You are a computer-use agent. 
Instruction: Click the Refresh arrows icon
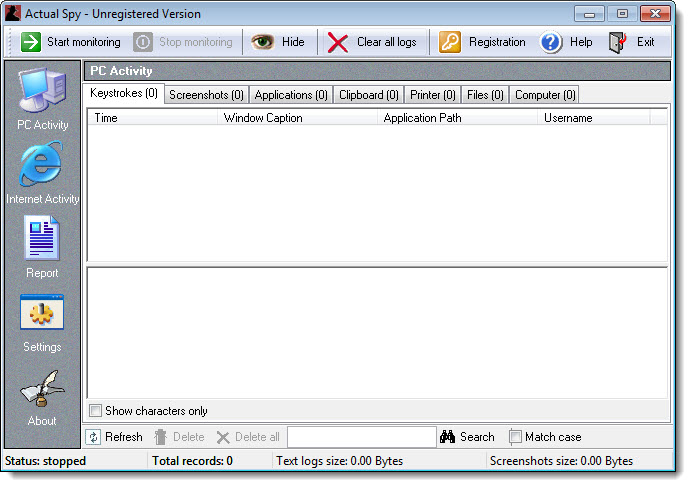point(93,437)
